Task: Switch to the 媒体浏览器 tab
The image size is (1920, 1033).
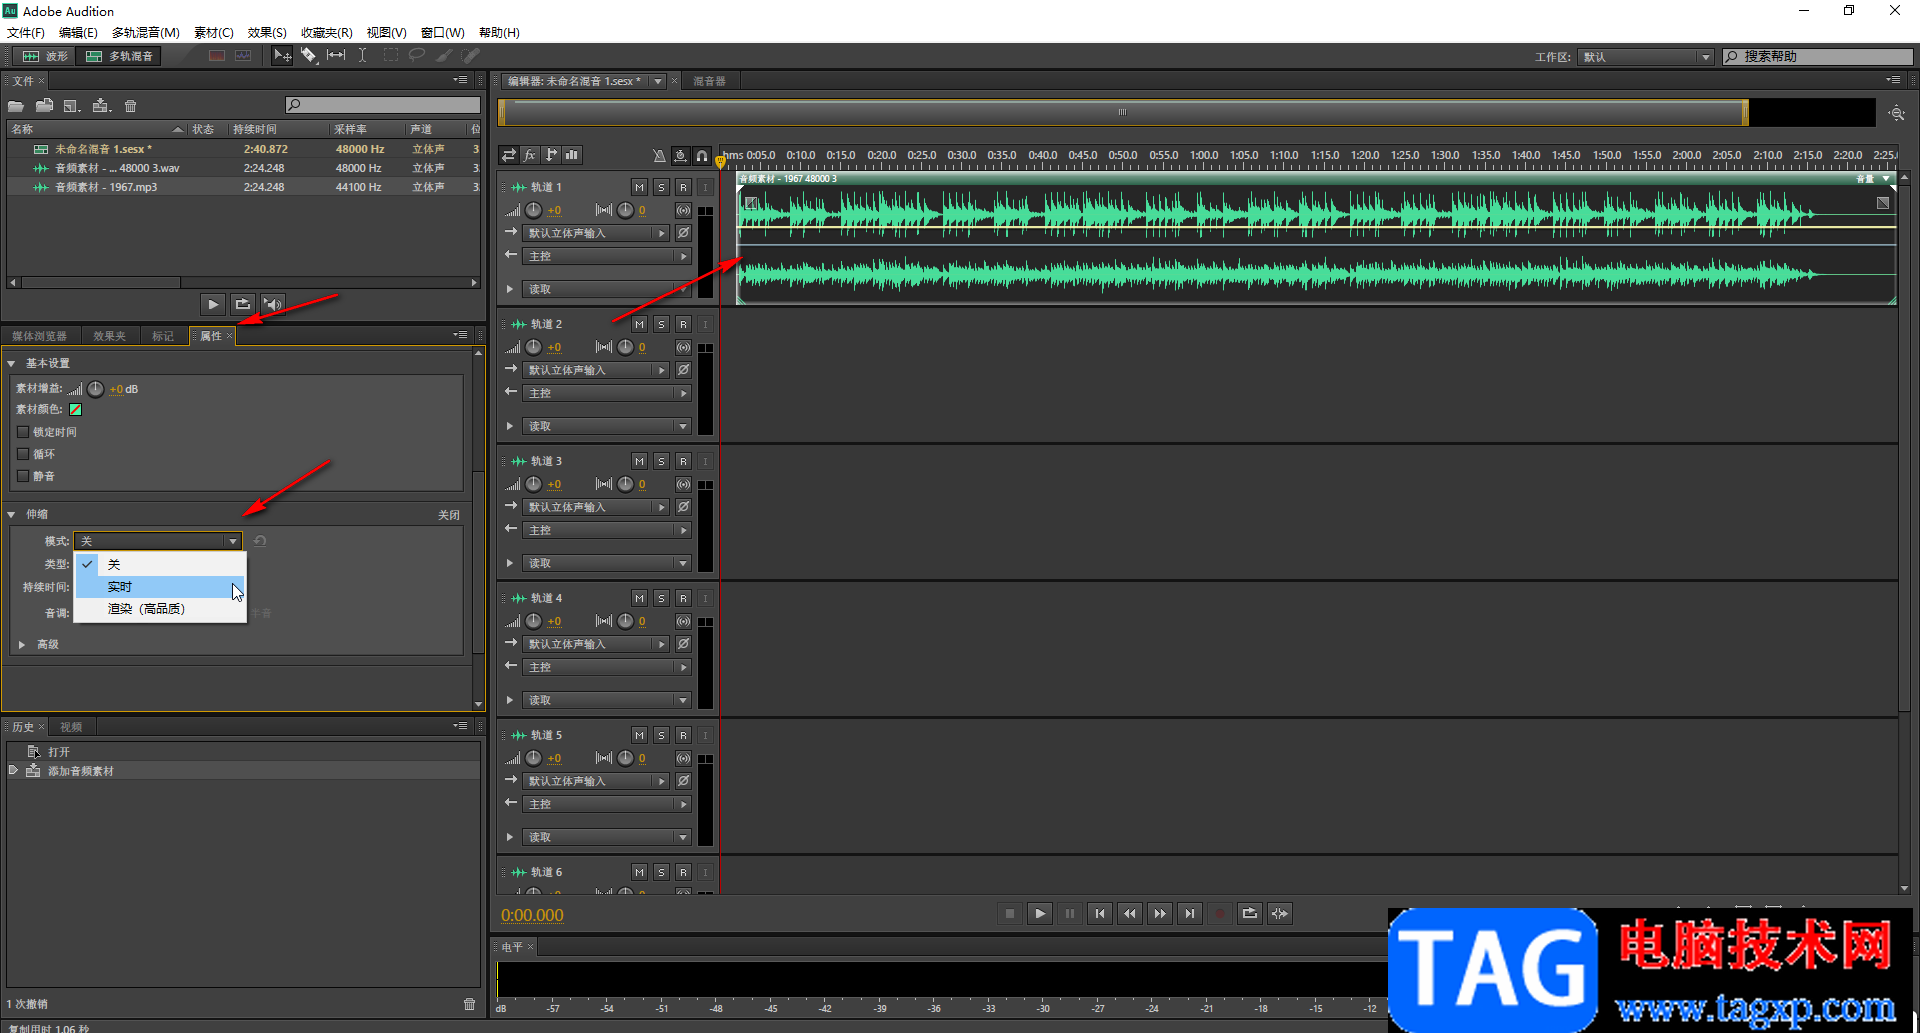Action: (40, 336)
